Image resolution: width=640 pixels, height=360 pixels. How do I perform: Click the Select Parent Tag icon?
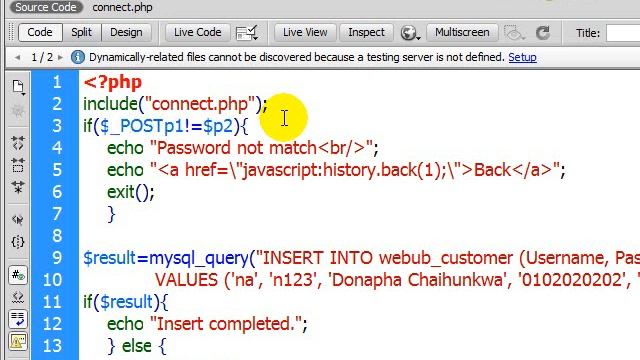18,220
